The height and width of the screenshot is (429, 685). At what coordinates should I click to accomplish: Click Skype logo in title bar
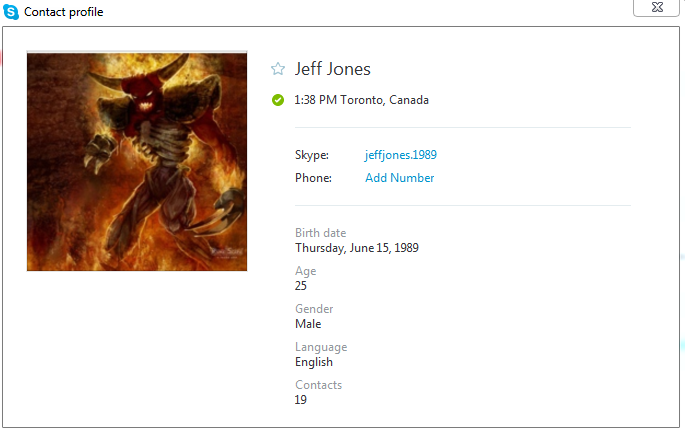click(x=11, y=12)
